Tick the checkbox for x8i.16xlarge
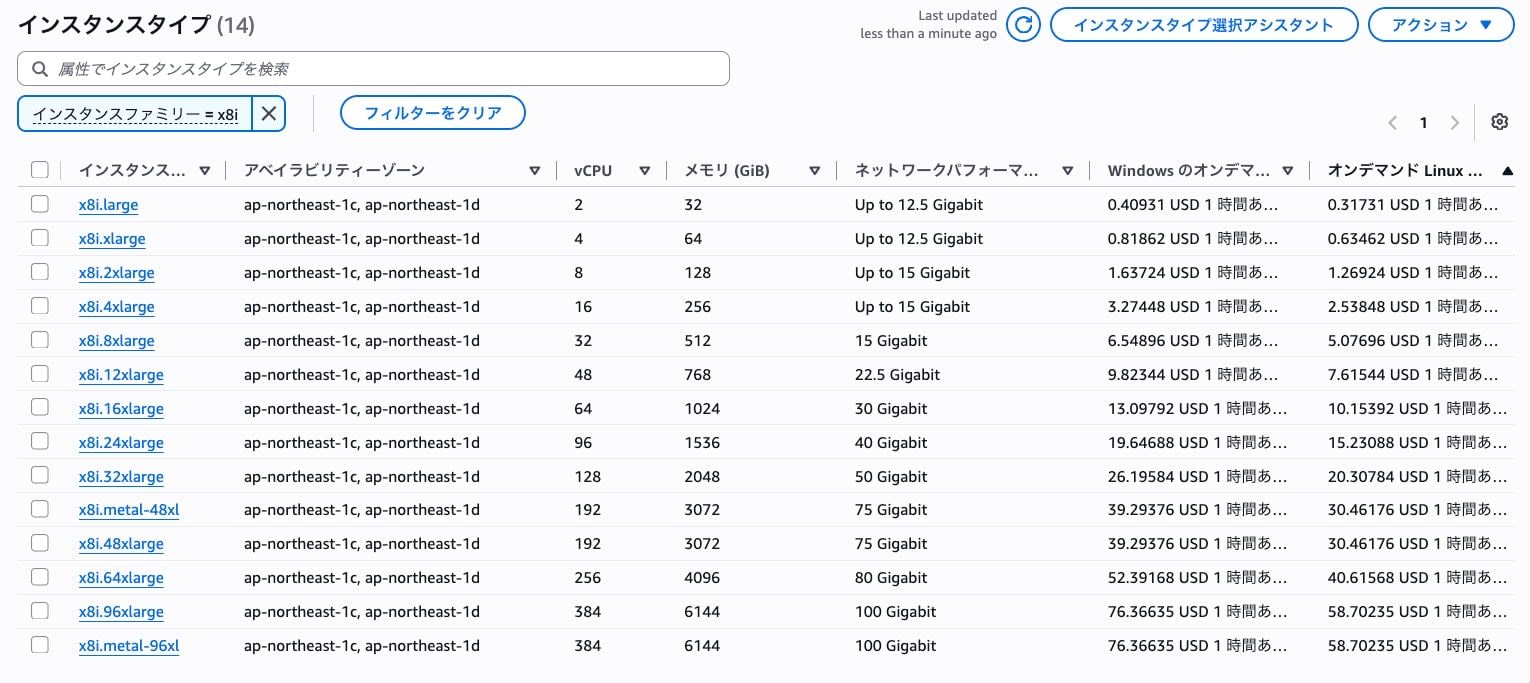 pos(39,408)
